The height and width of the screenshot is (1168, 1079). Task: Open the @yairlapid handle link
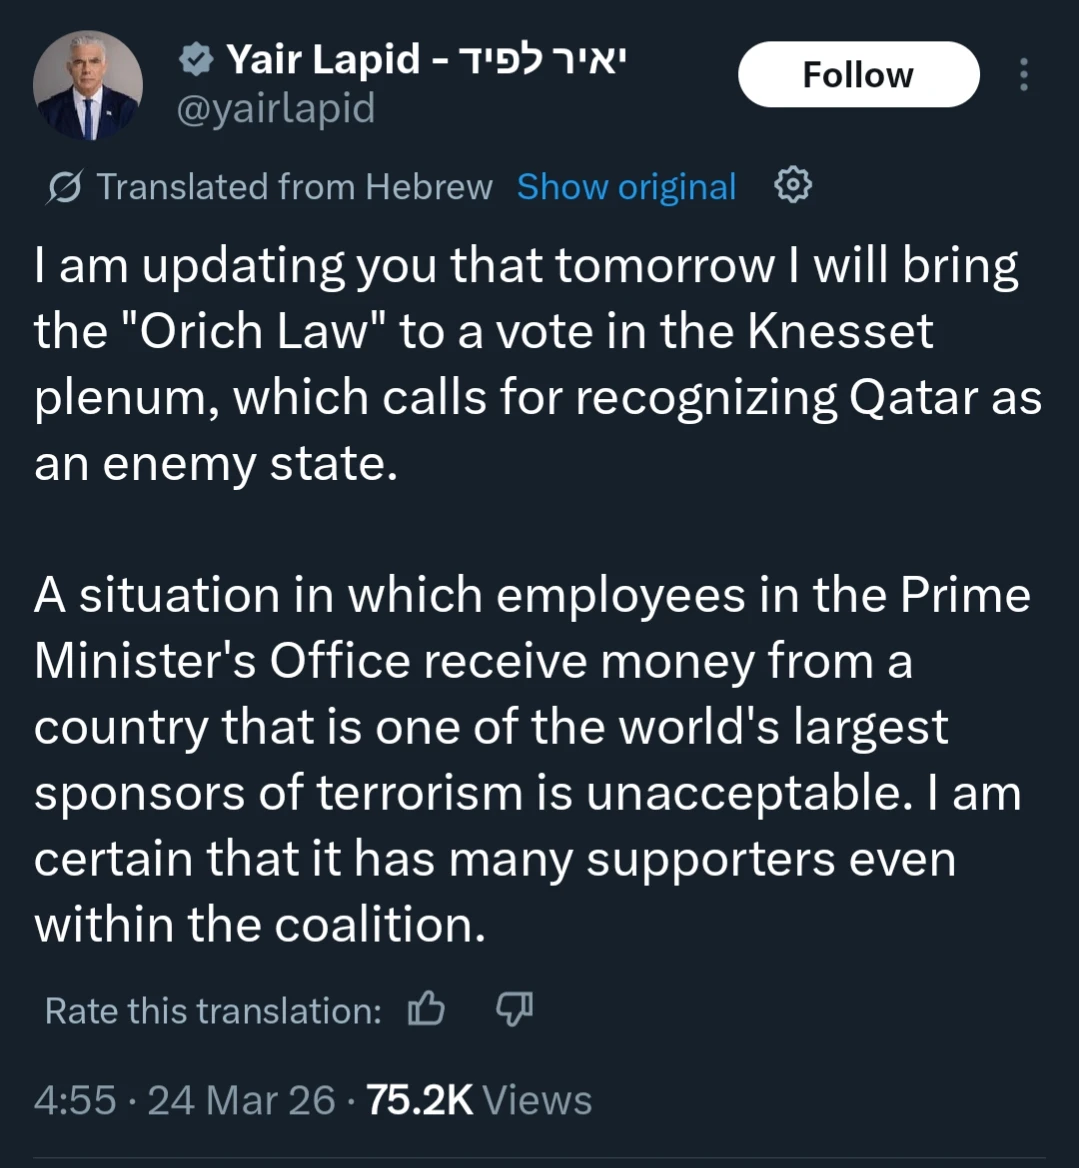coord(275,108)
